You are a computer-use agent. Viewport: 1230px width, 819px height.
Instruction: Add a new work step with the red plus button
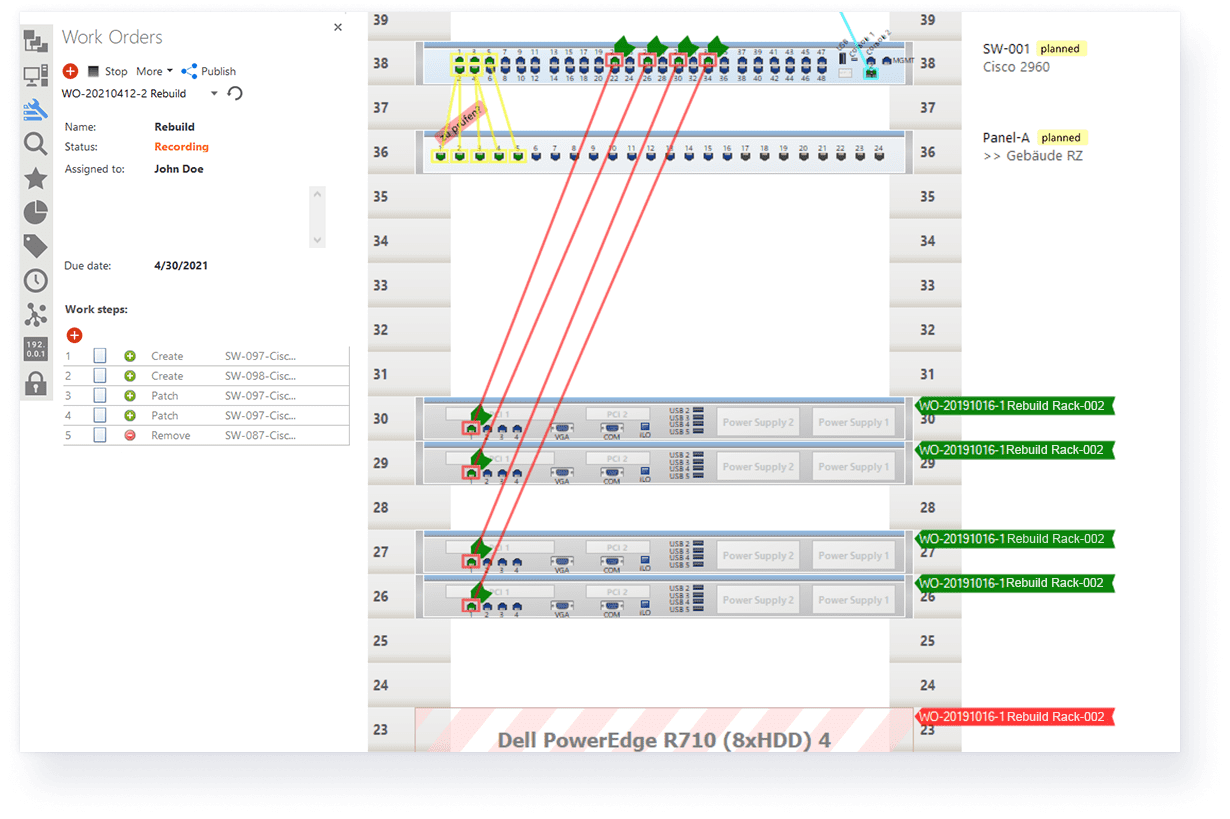[74, 335]
